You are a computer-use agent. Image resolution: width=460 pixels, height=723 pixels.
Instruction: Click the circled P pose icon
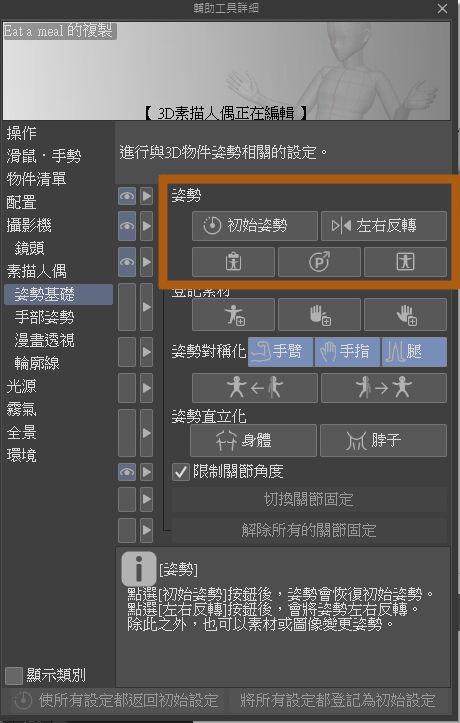[x=319, y=262]
